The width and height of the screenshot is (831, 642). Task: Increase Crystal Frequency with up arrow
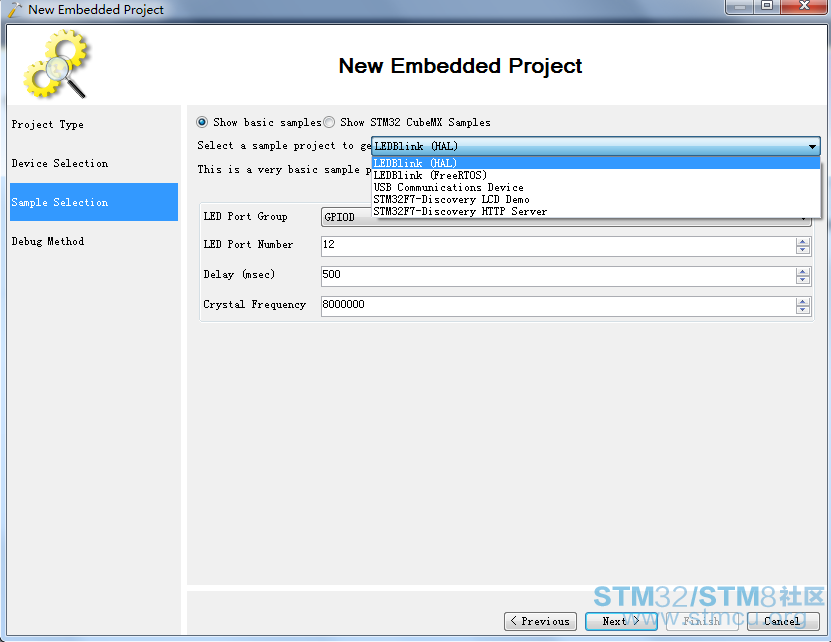[803, 302]
